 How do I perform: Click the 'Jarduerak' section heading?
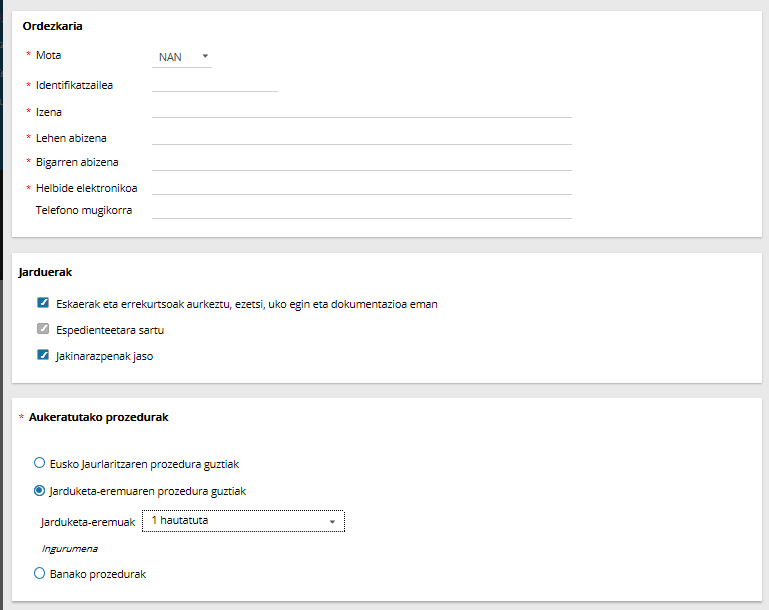click(x=45, y=272)
